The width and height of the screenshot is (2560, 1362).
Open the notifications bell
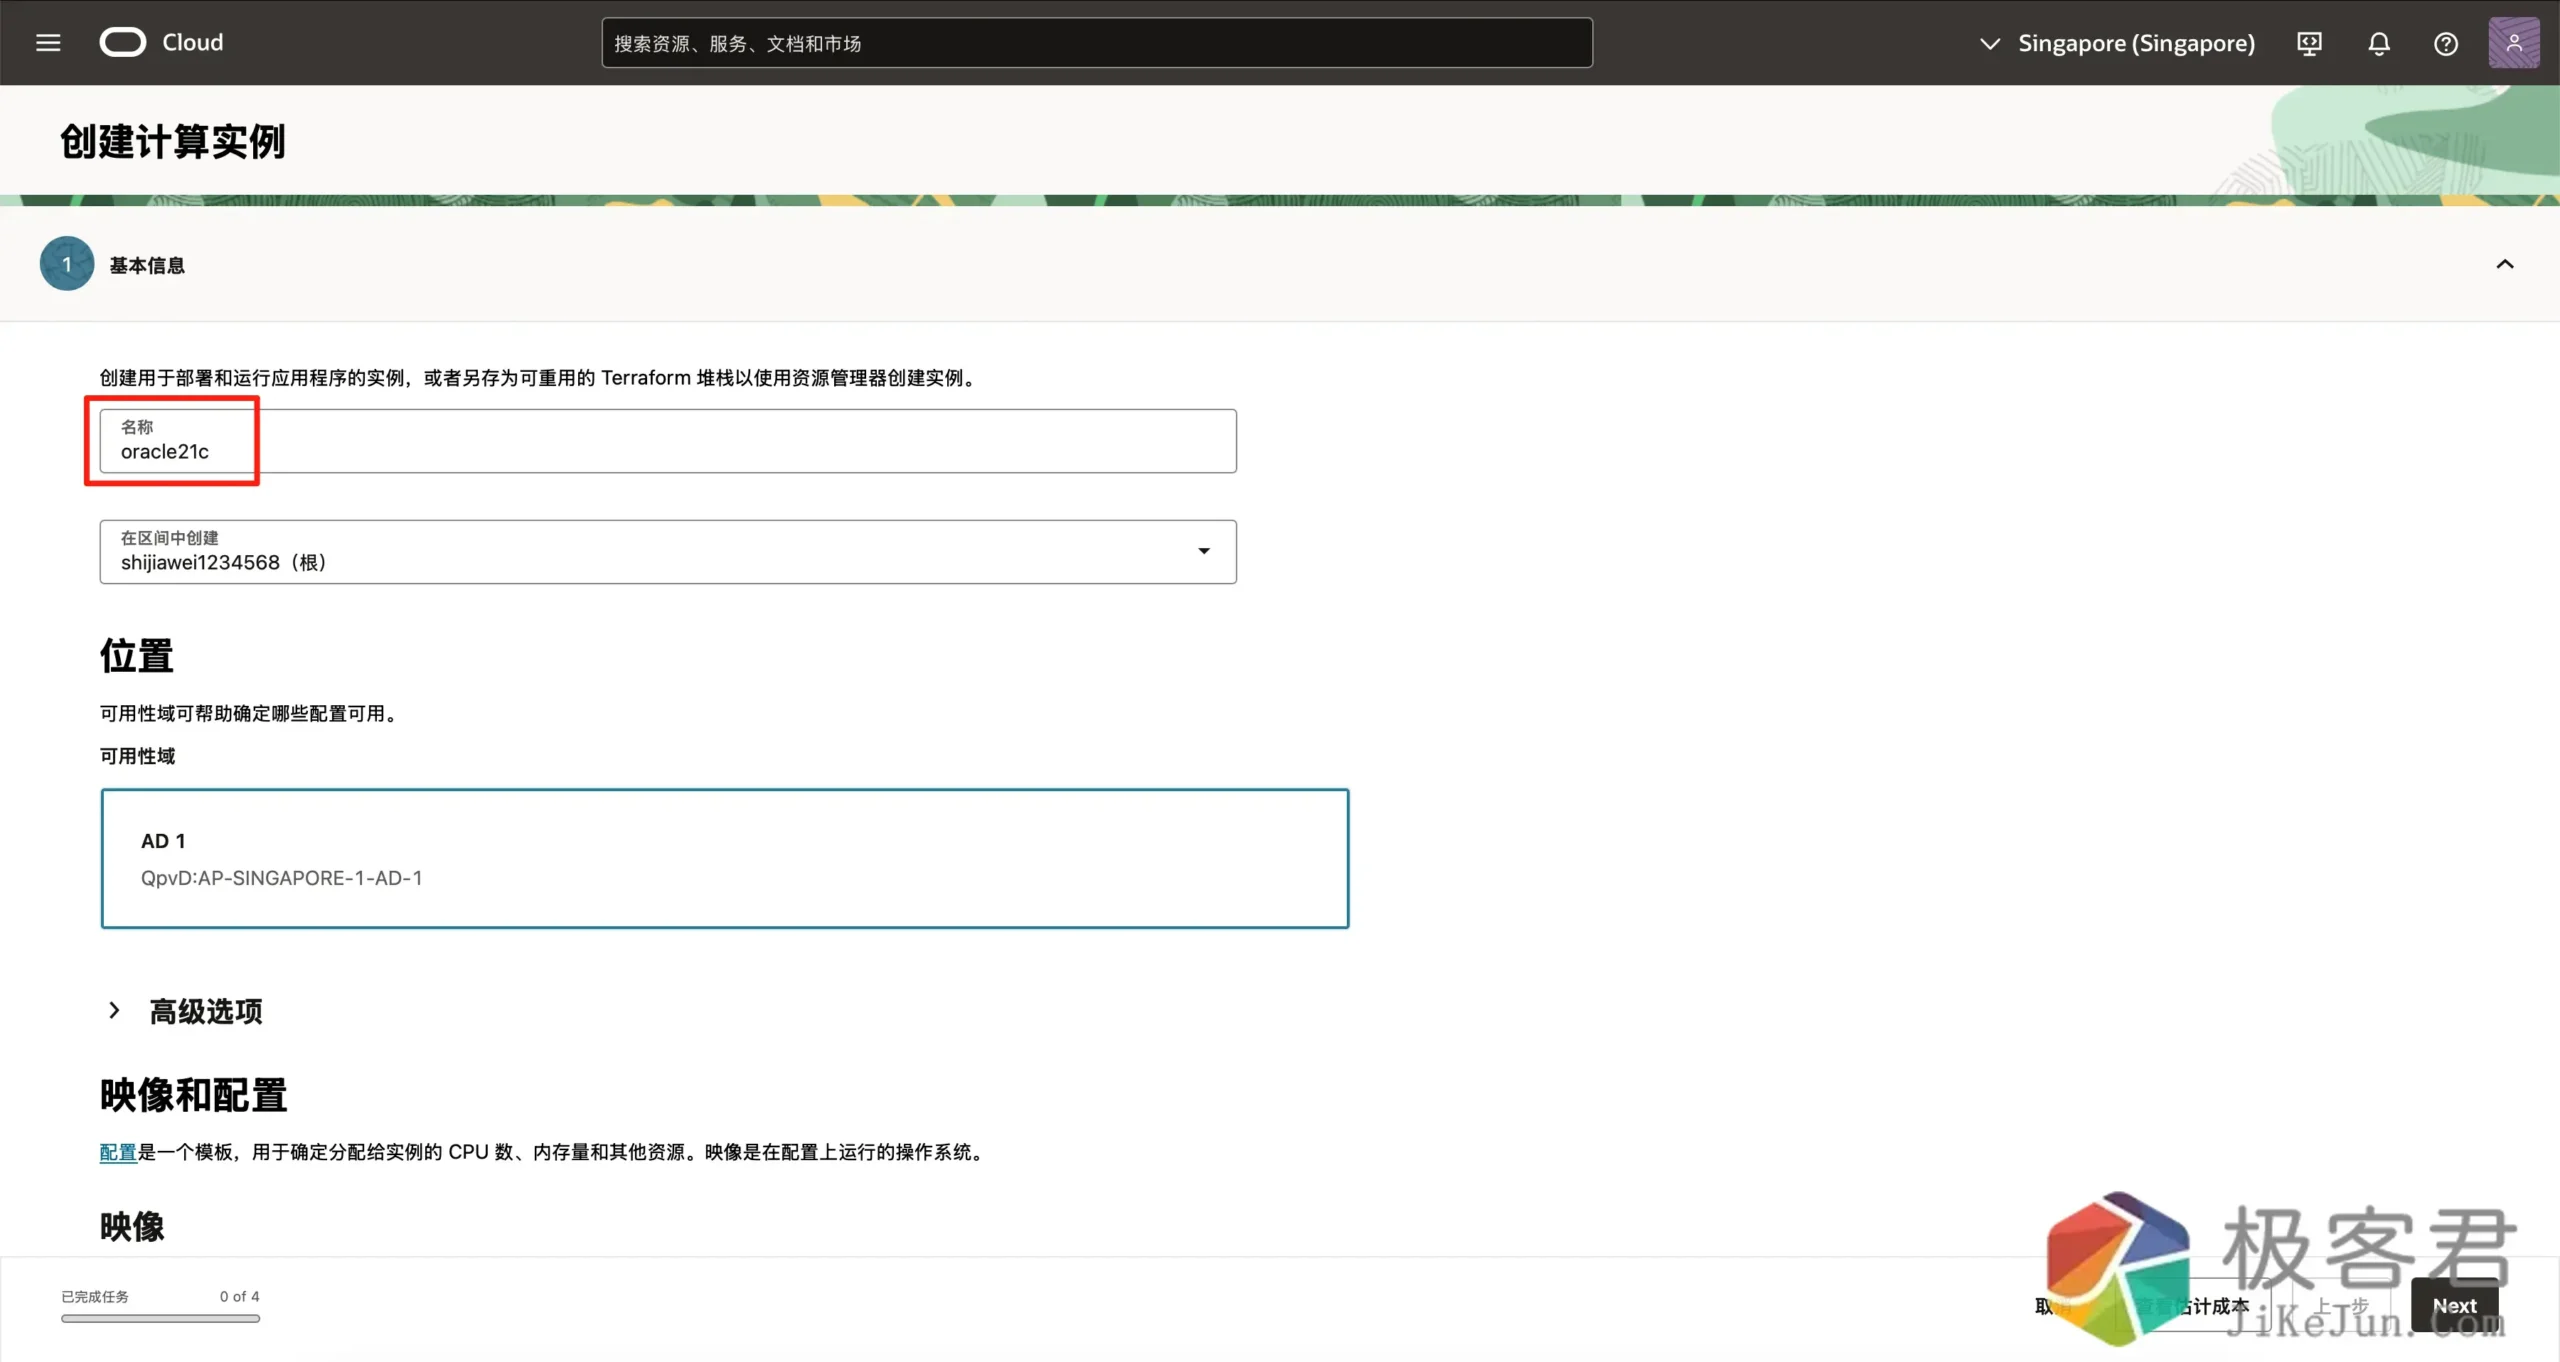coord(2379,43)
